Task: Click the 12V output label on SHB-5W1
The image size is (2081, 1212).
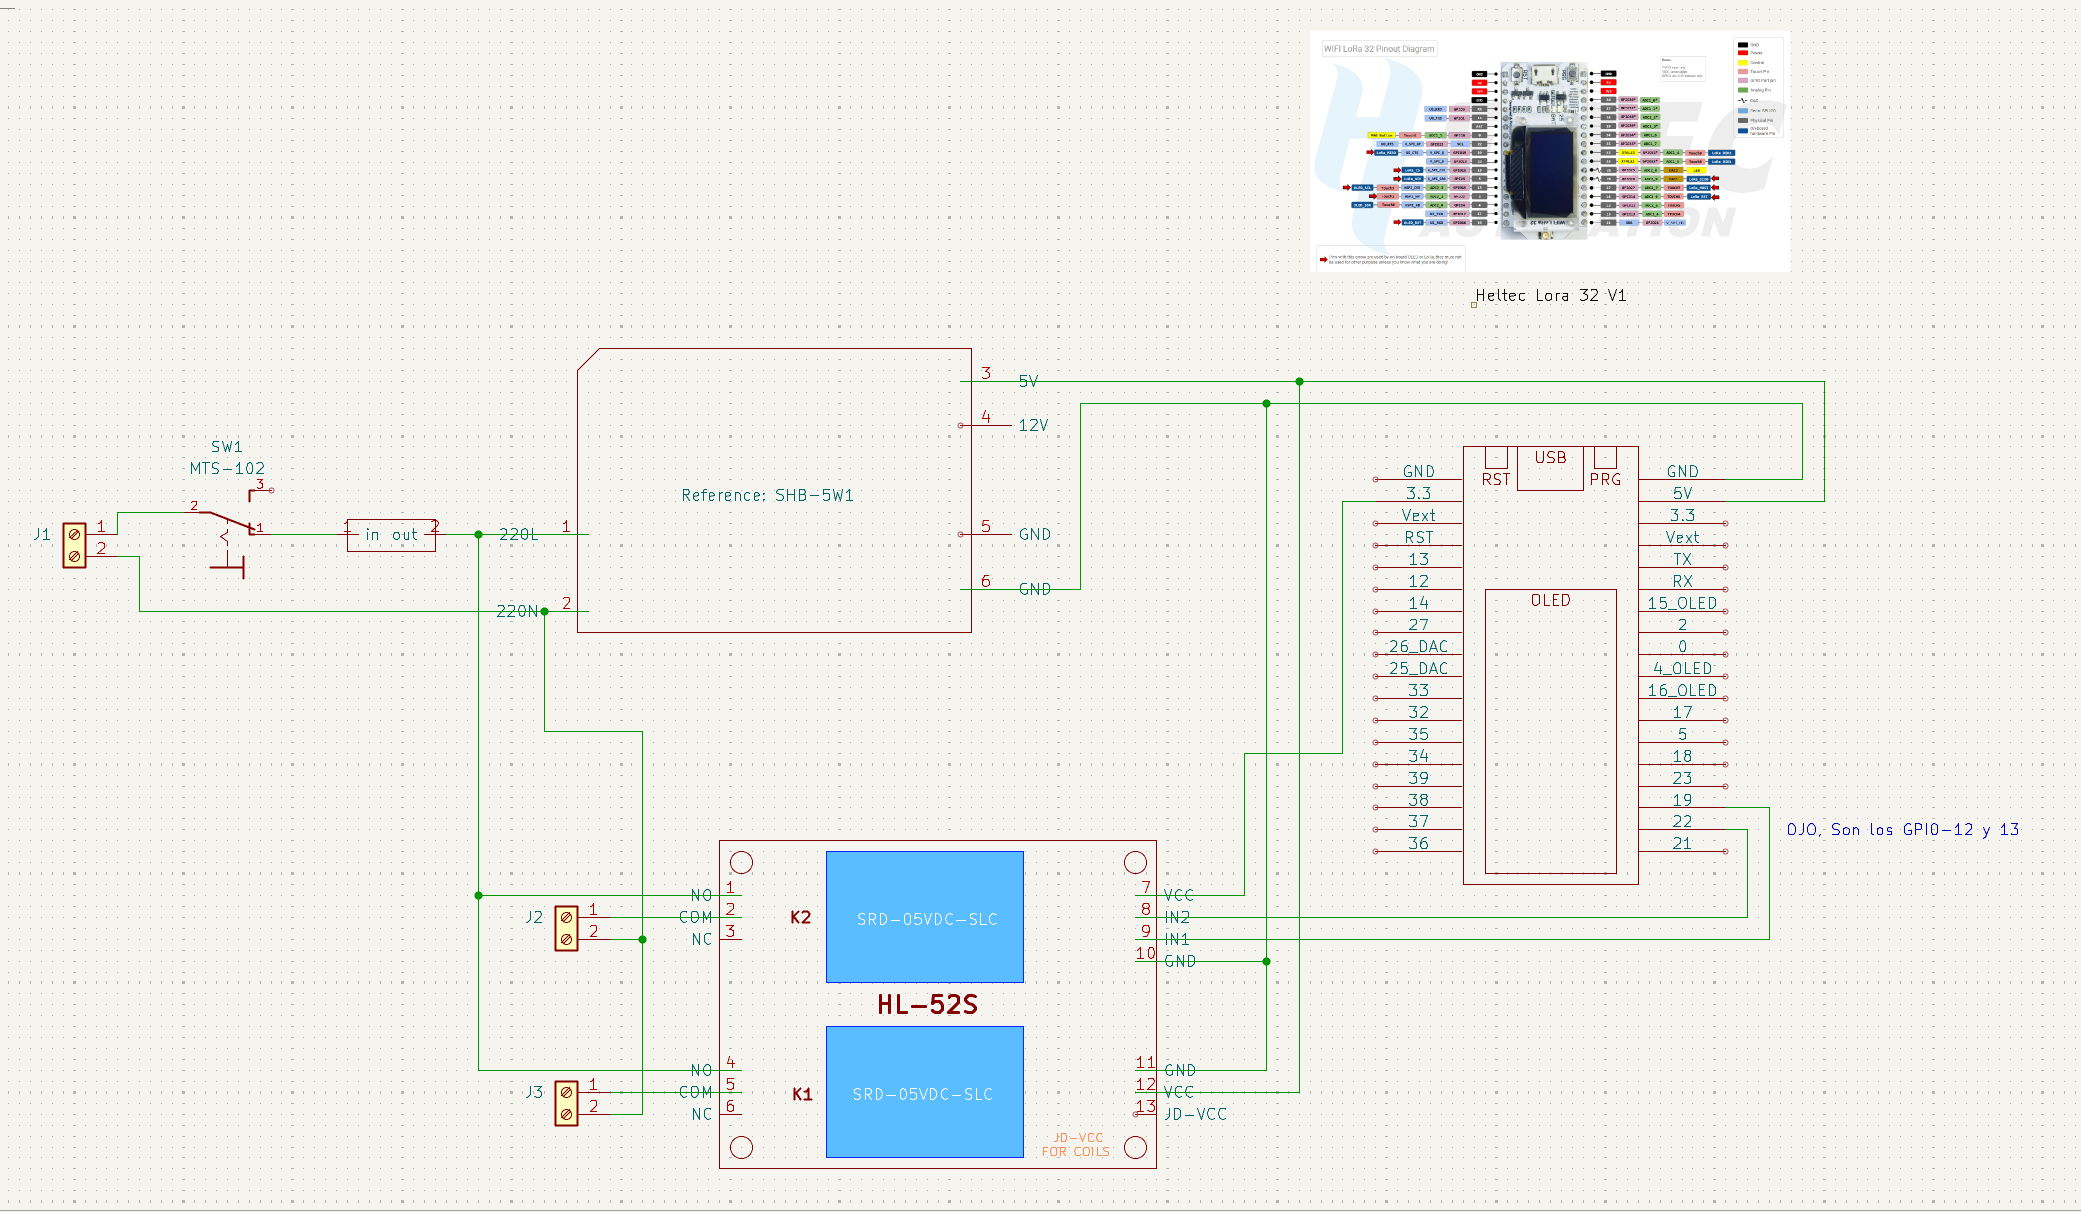Action: (1033, 425)
